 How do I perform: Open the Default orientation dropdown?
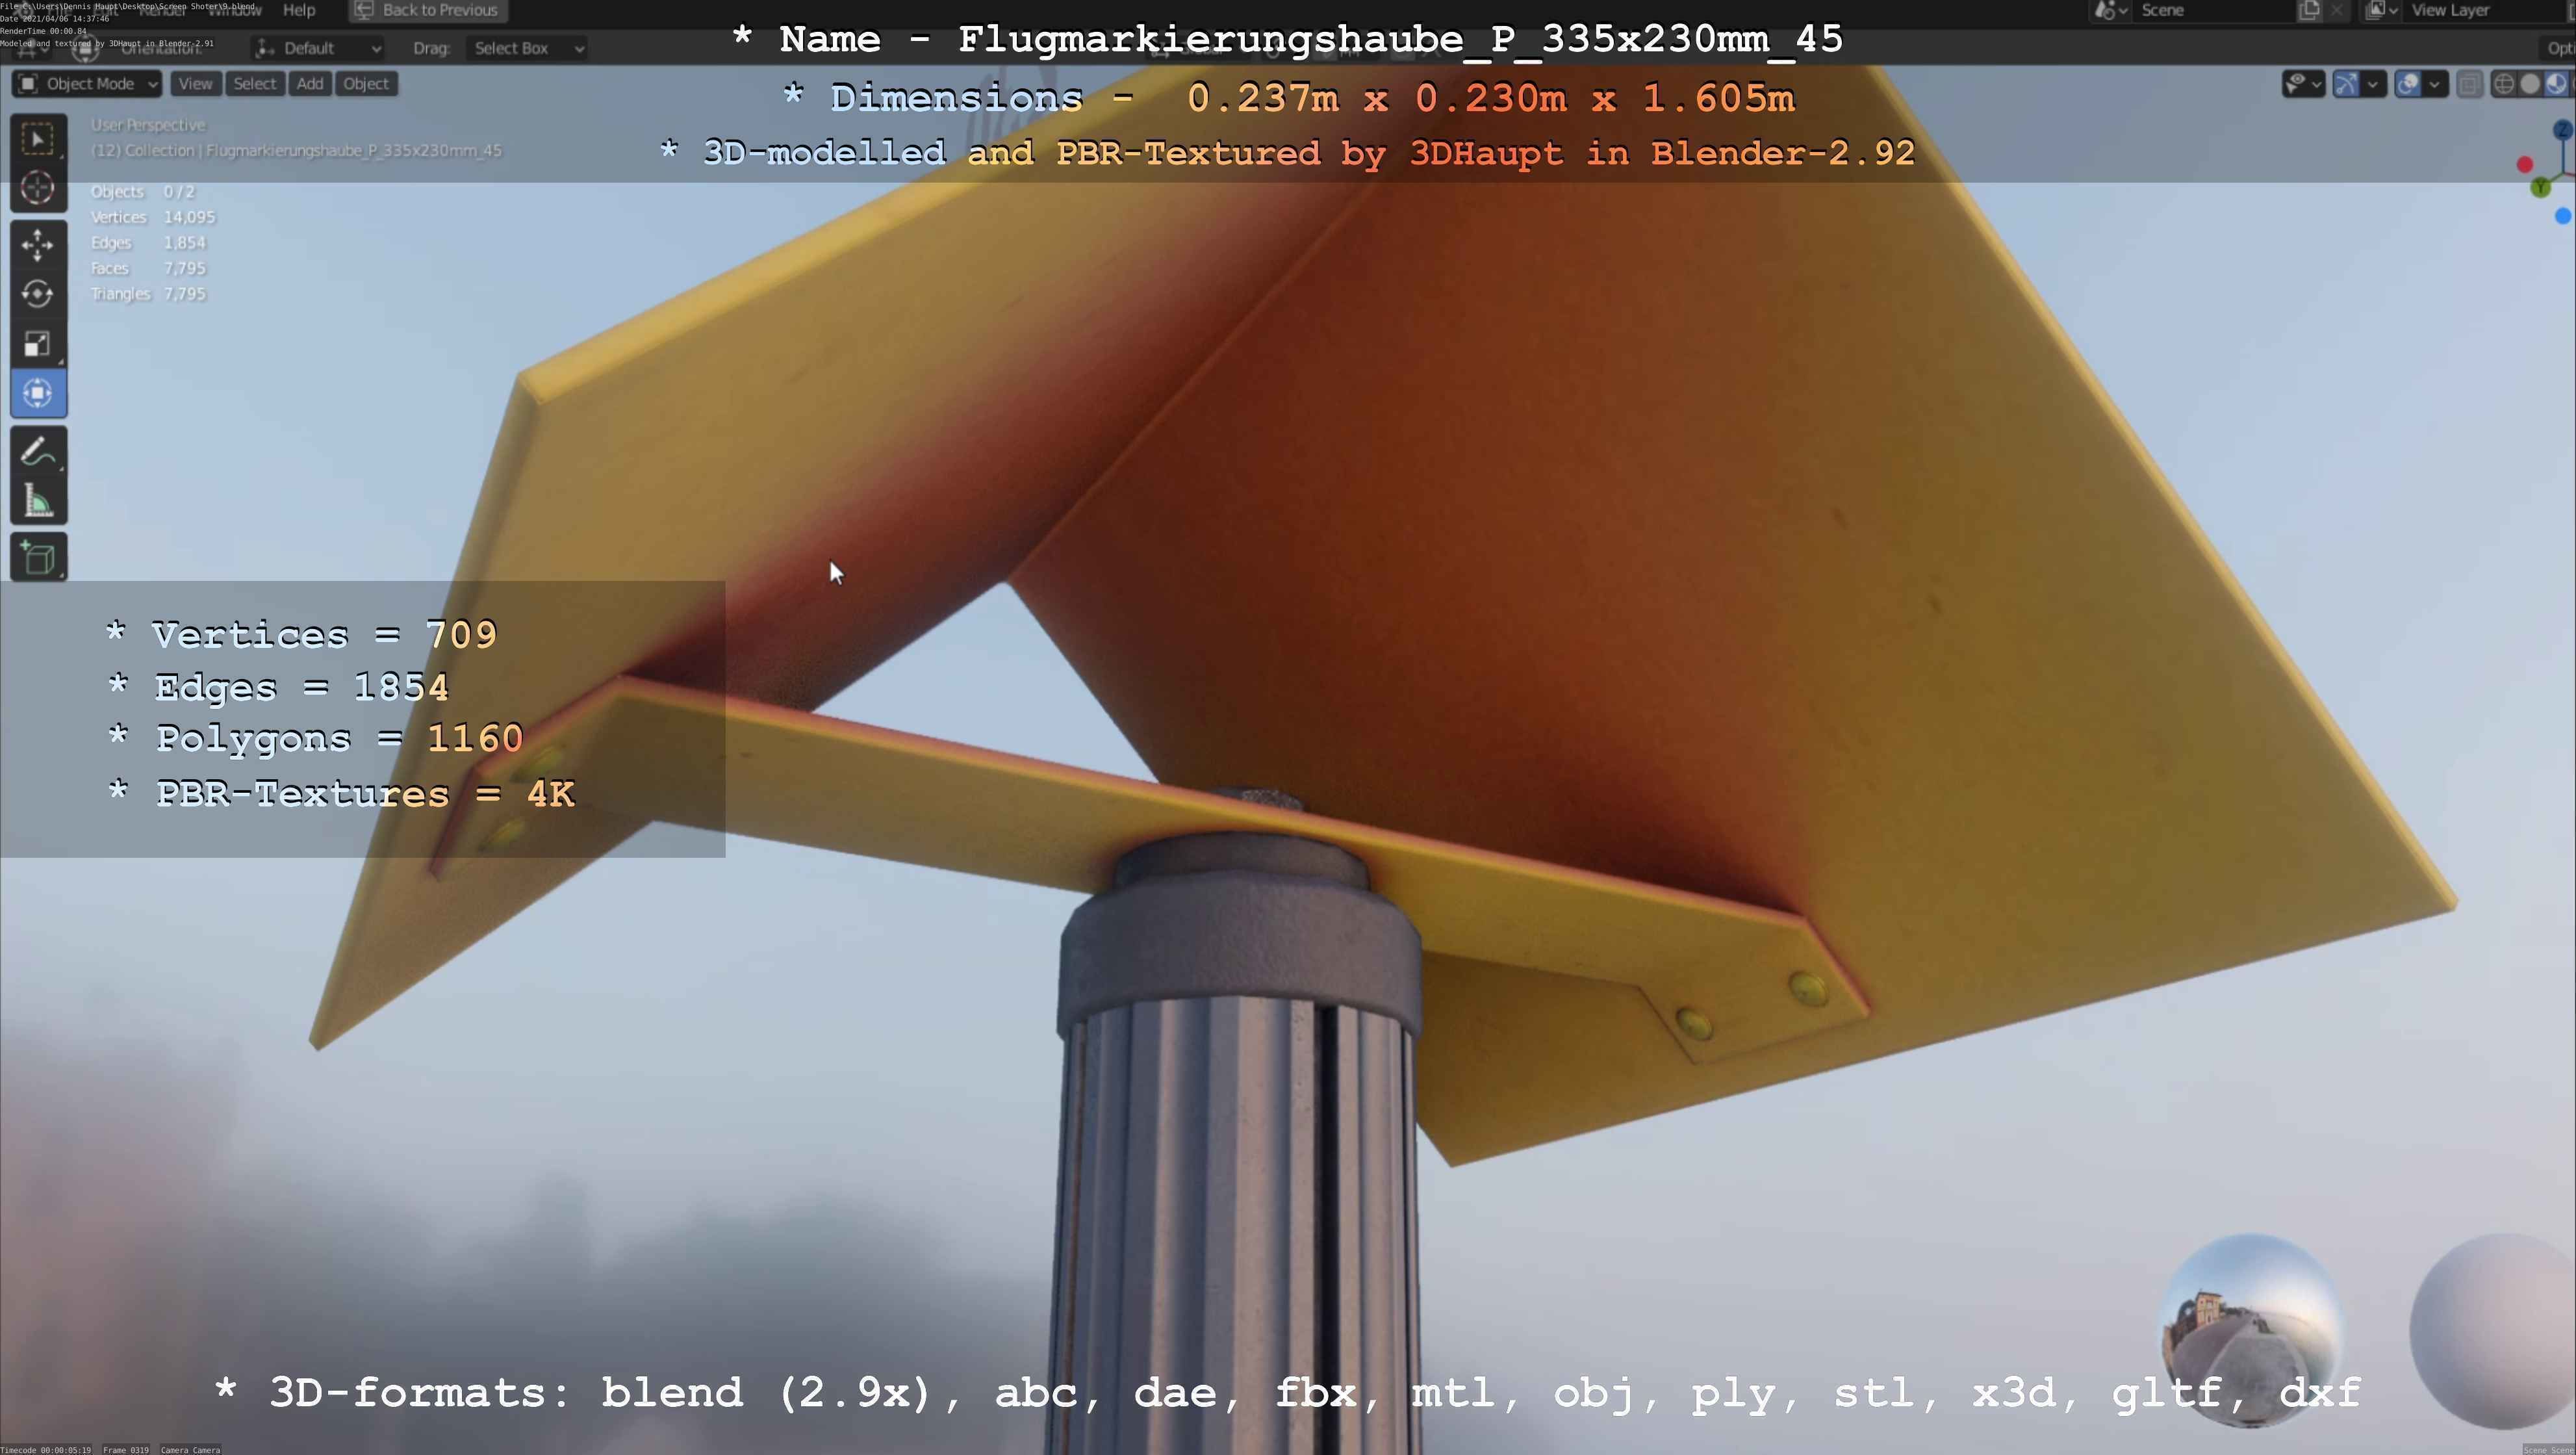point(318,48)
